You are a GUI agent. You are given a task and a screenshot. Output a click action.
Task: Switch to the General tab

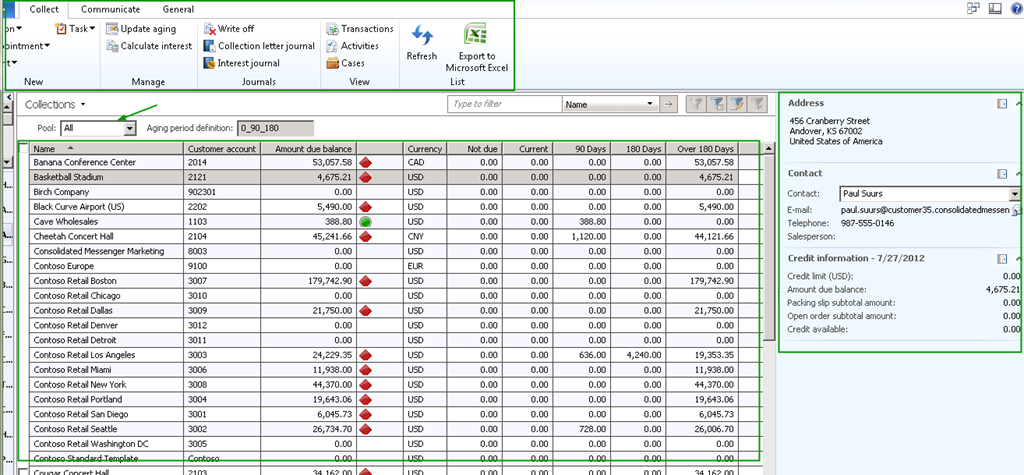coord(178,8)
